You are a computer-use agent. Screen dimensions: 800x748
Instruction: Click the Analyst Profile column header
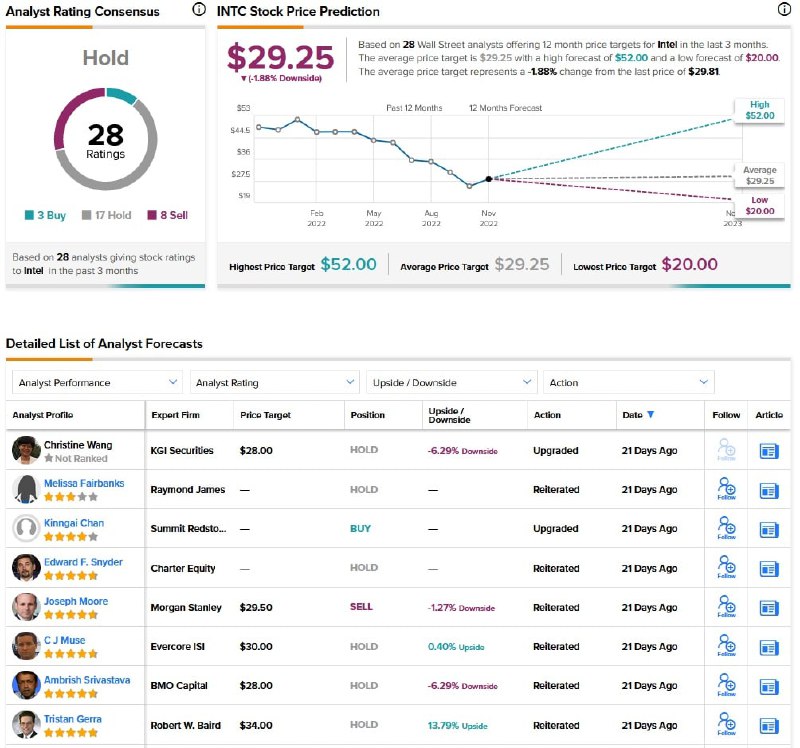pos(43,415)
